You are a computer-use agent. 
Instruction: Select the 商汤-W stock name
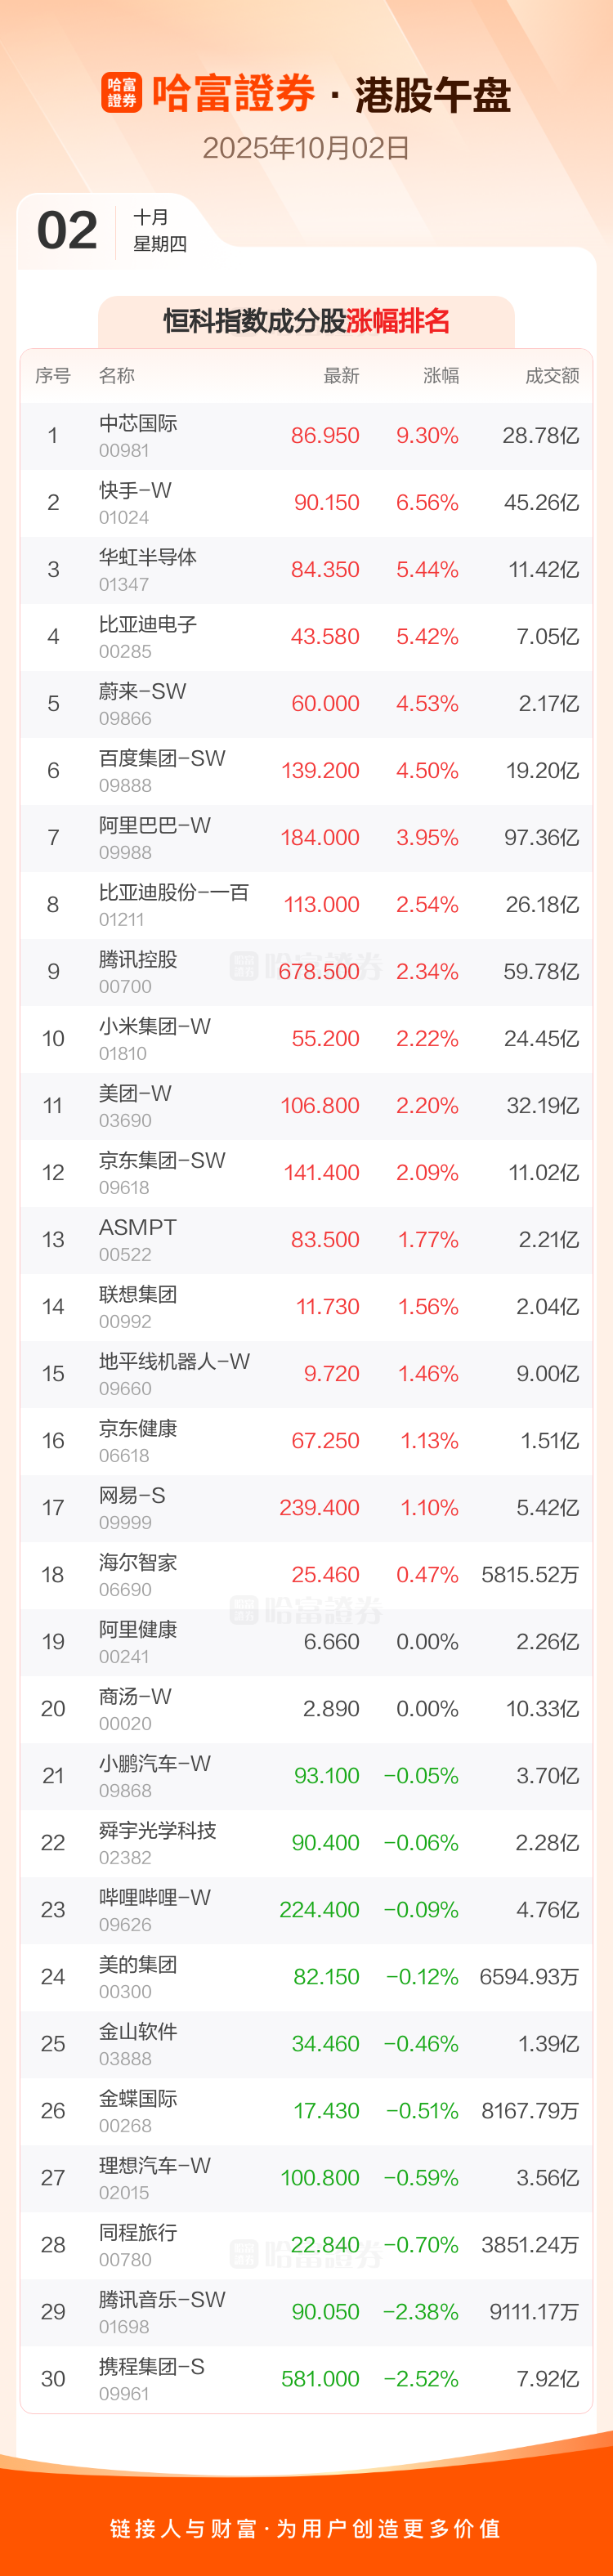point(135,1697)
